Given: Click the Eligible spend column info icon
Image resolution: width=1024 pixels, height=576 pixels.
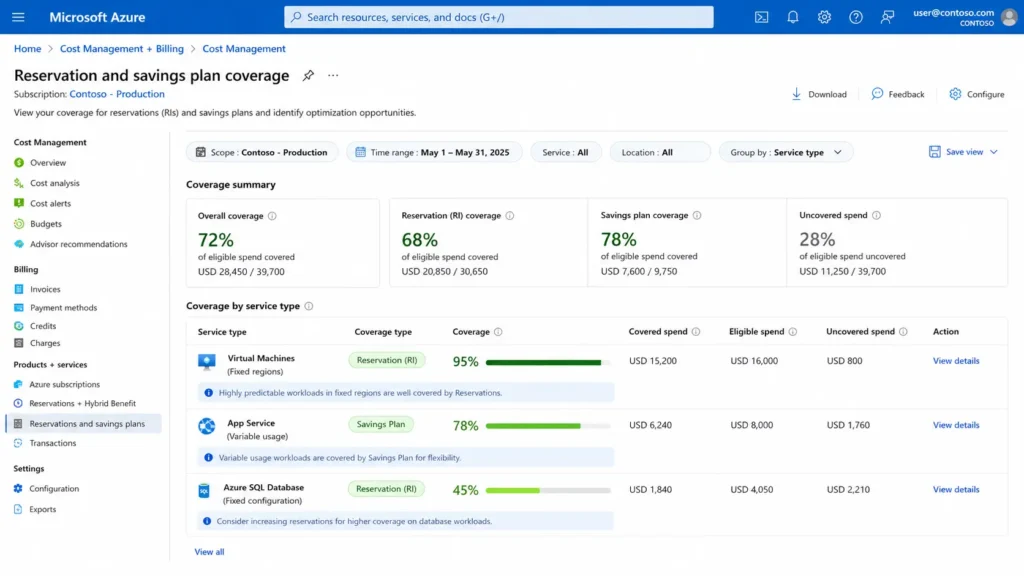Looking at the screenshot, I should click(x=793, y=332).
